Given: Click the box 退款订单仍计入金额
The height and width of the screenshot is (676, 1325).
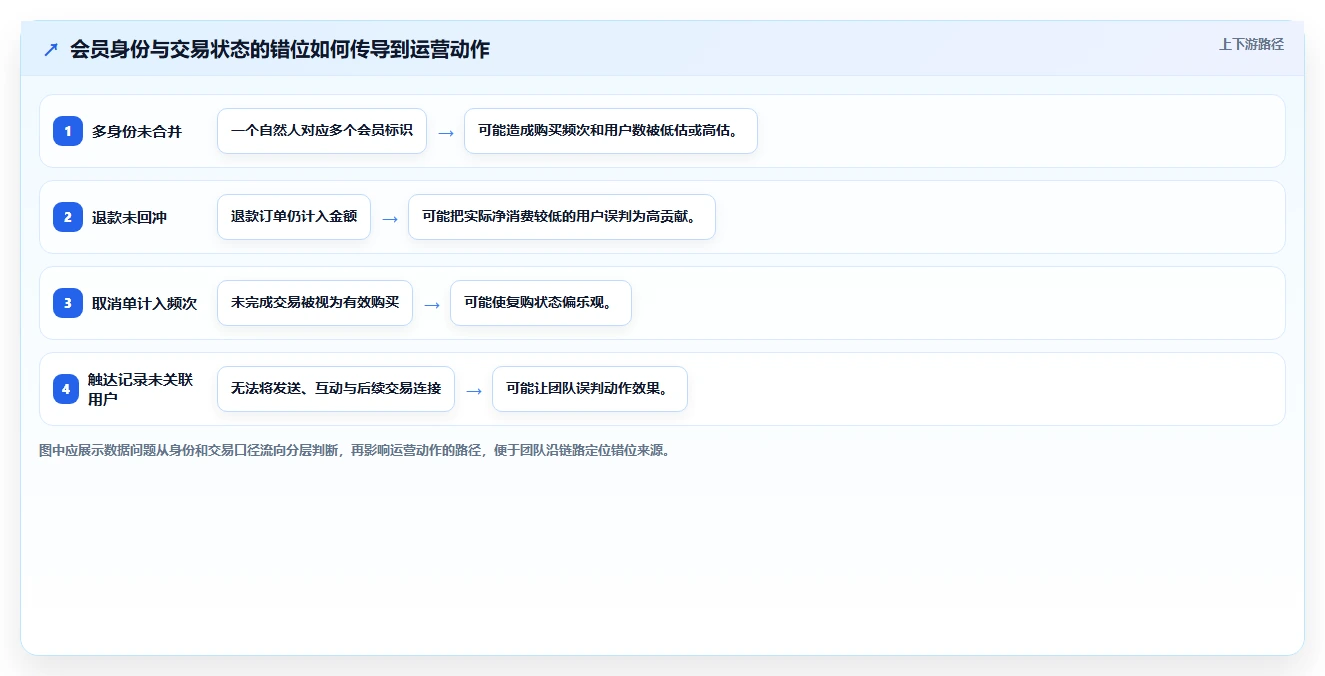Looking at the screenshot, I should [294, 217].
